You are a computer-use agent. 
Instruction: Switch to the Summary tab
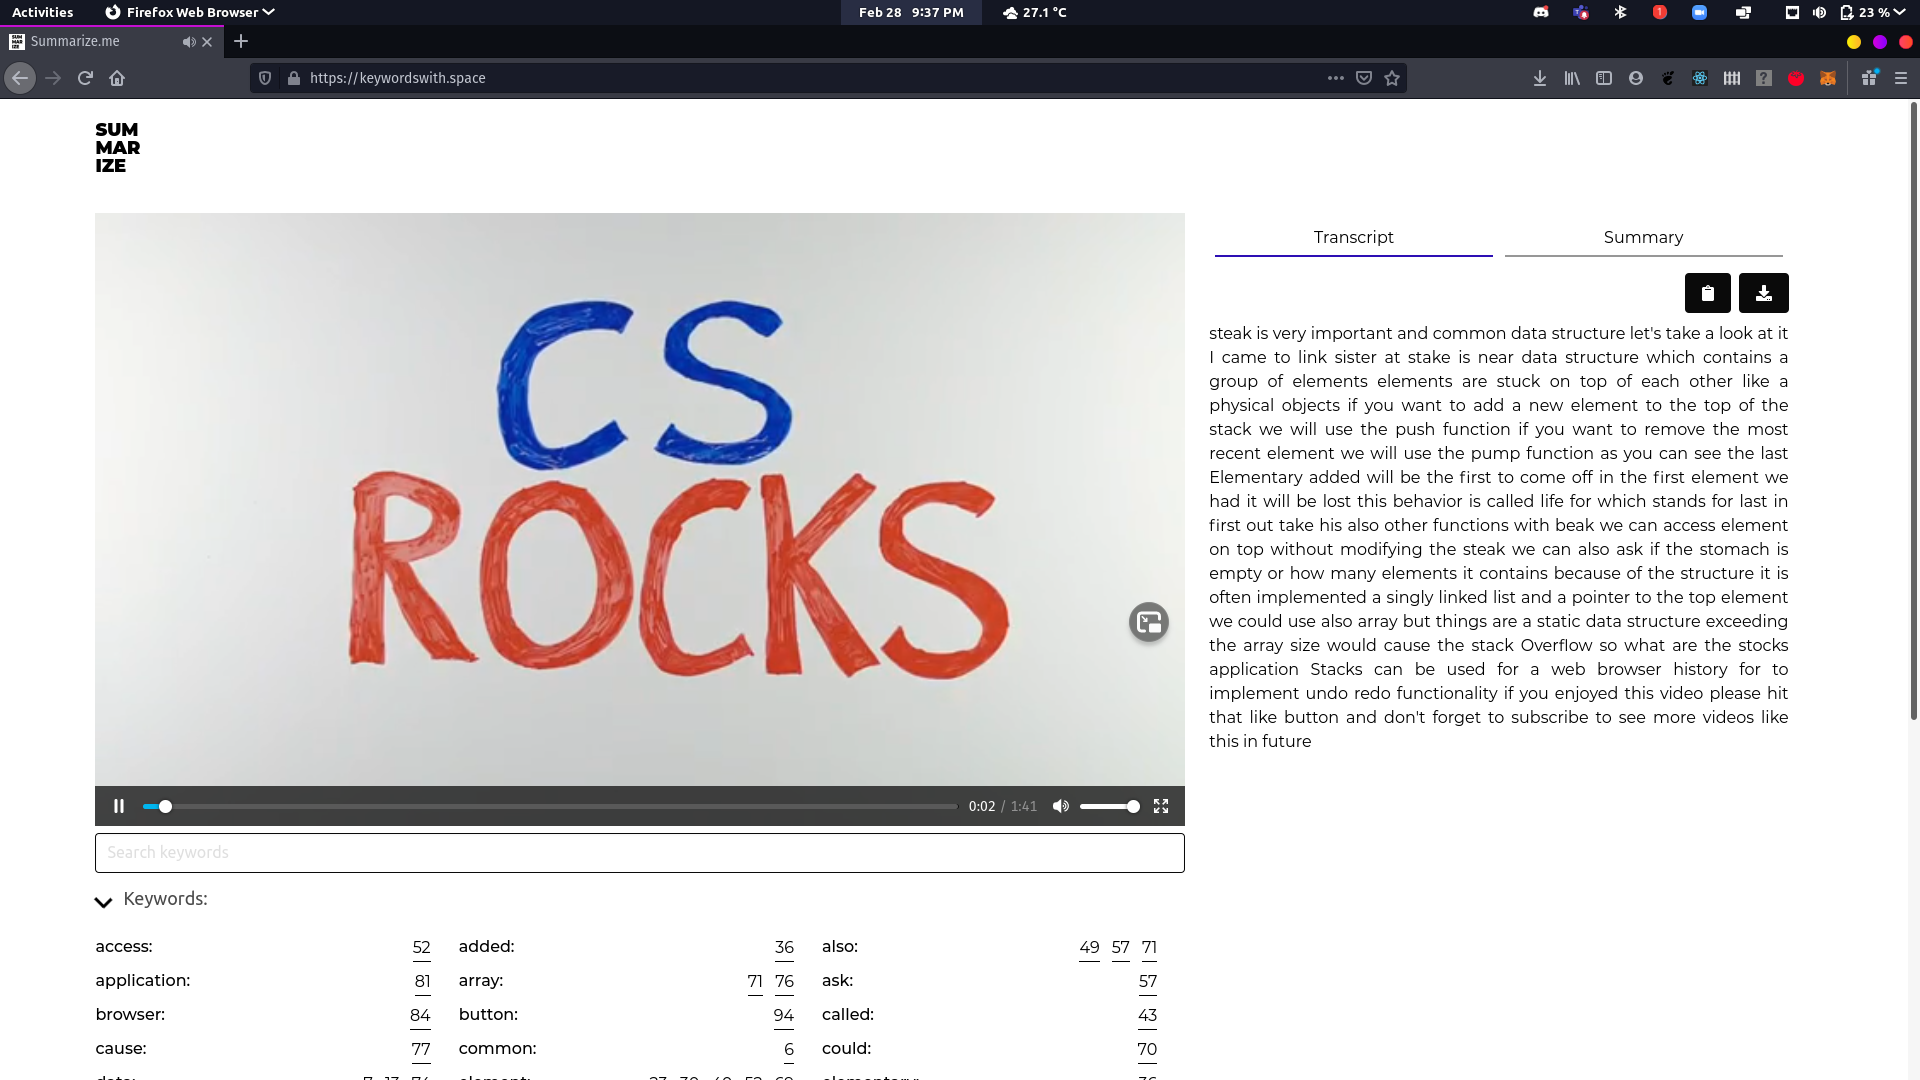[1643, 238]
